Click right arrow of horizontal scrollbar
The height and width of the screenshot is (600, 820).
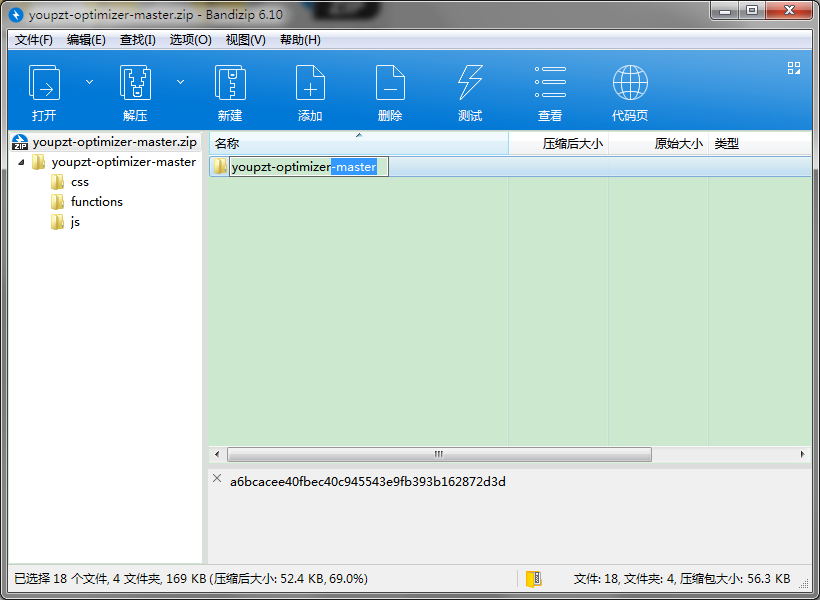pos(803,455)
